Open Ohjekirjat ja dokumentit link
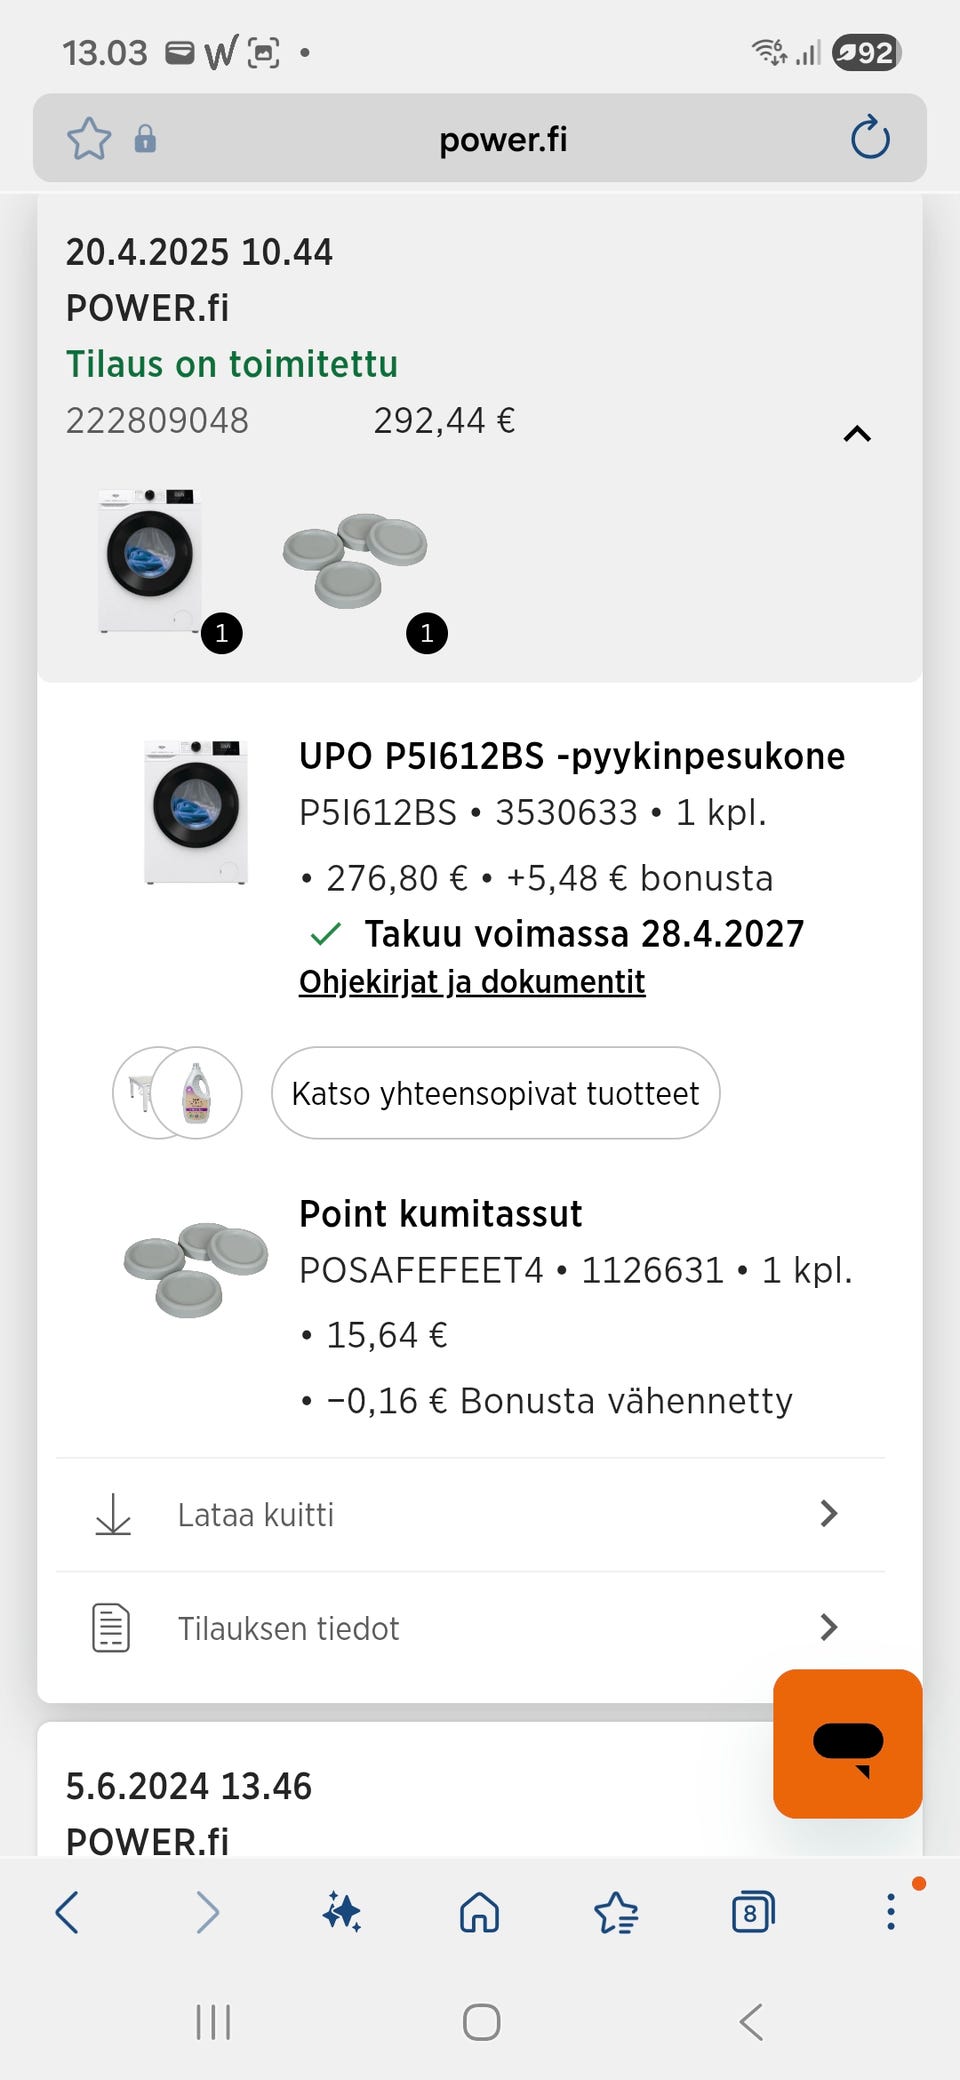 click(472, 982)
